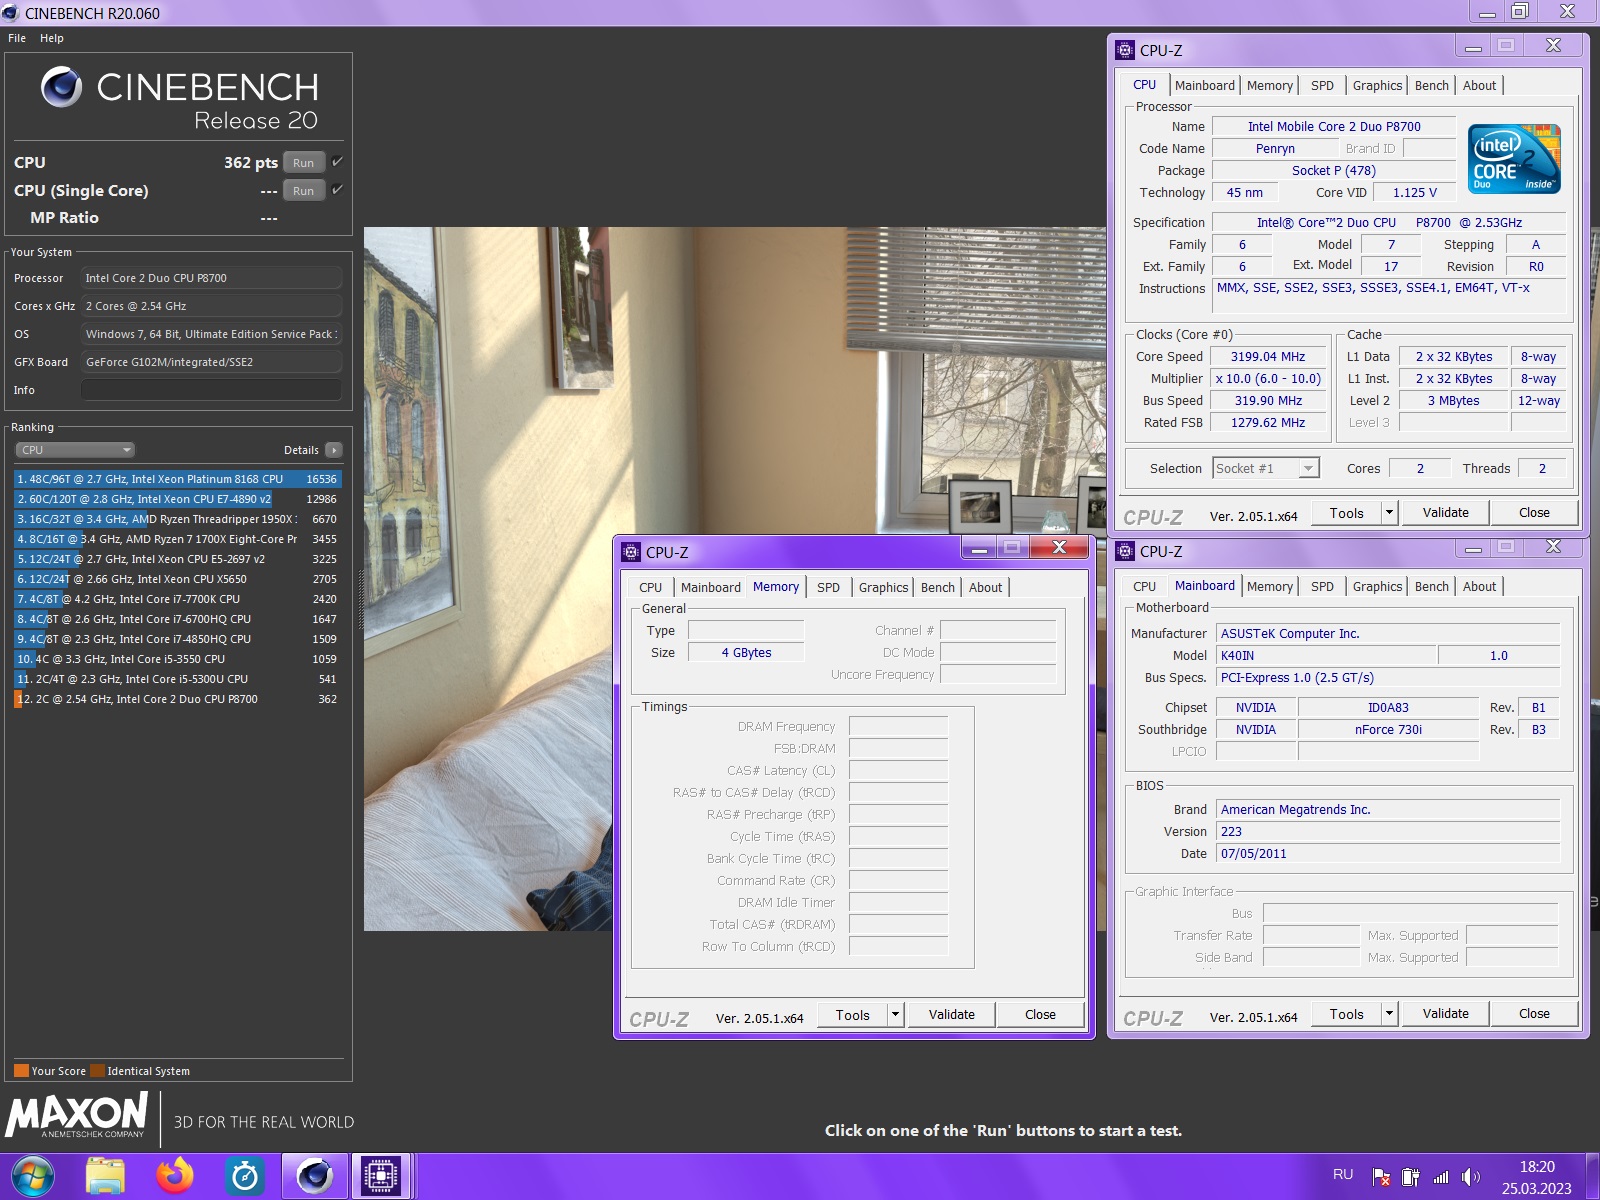Click BIOS date 07/05/2011
The width and height of the screenshot is (1600, 1200).
[x=1388, y=854]
